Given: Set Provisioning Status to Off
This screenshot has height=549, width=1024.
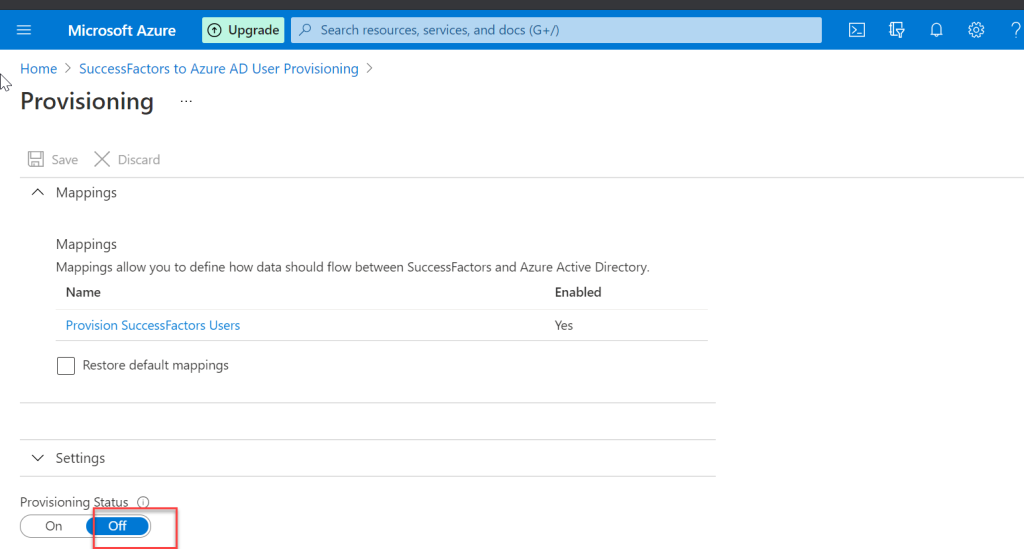Looking at the screenshot, I should click(118, 526).
